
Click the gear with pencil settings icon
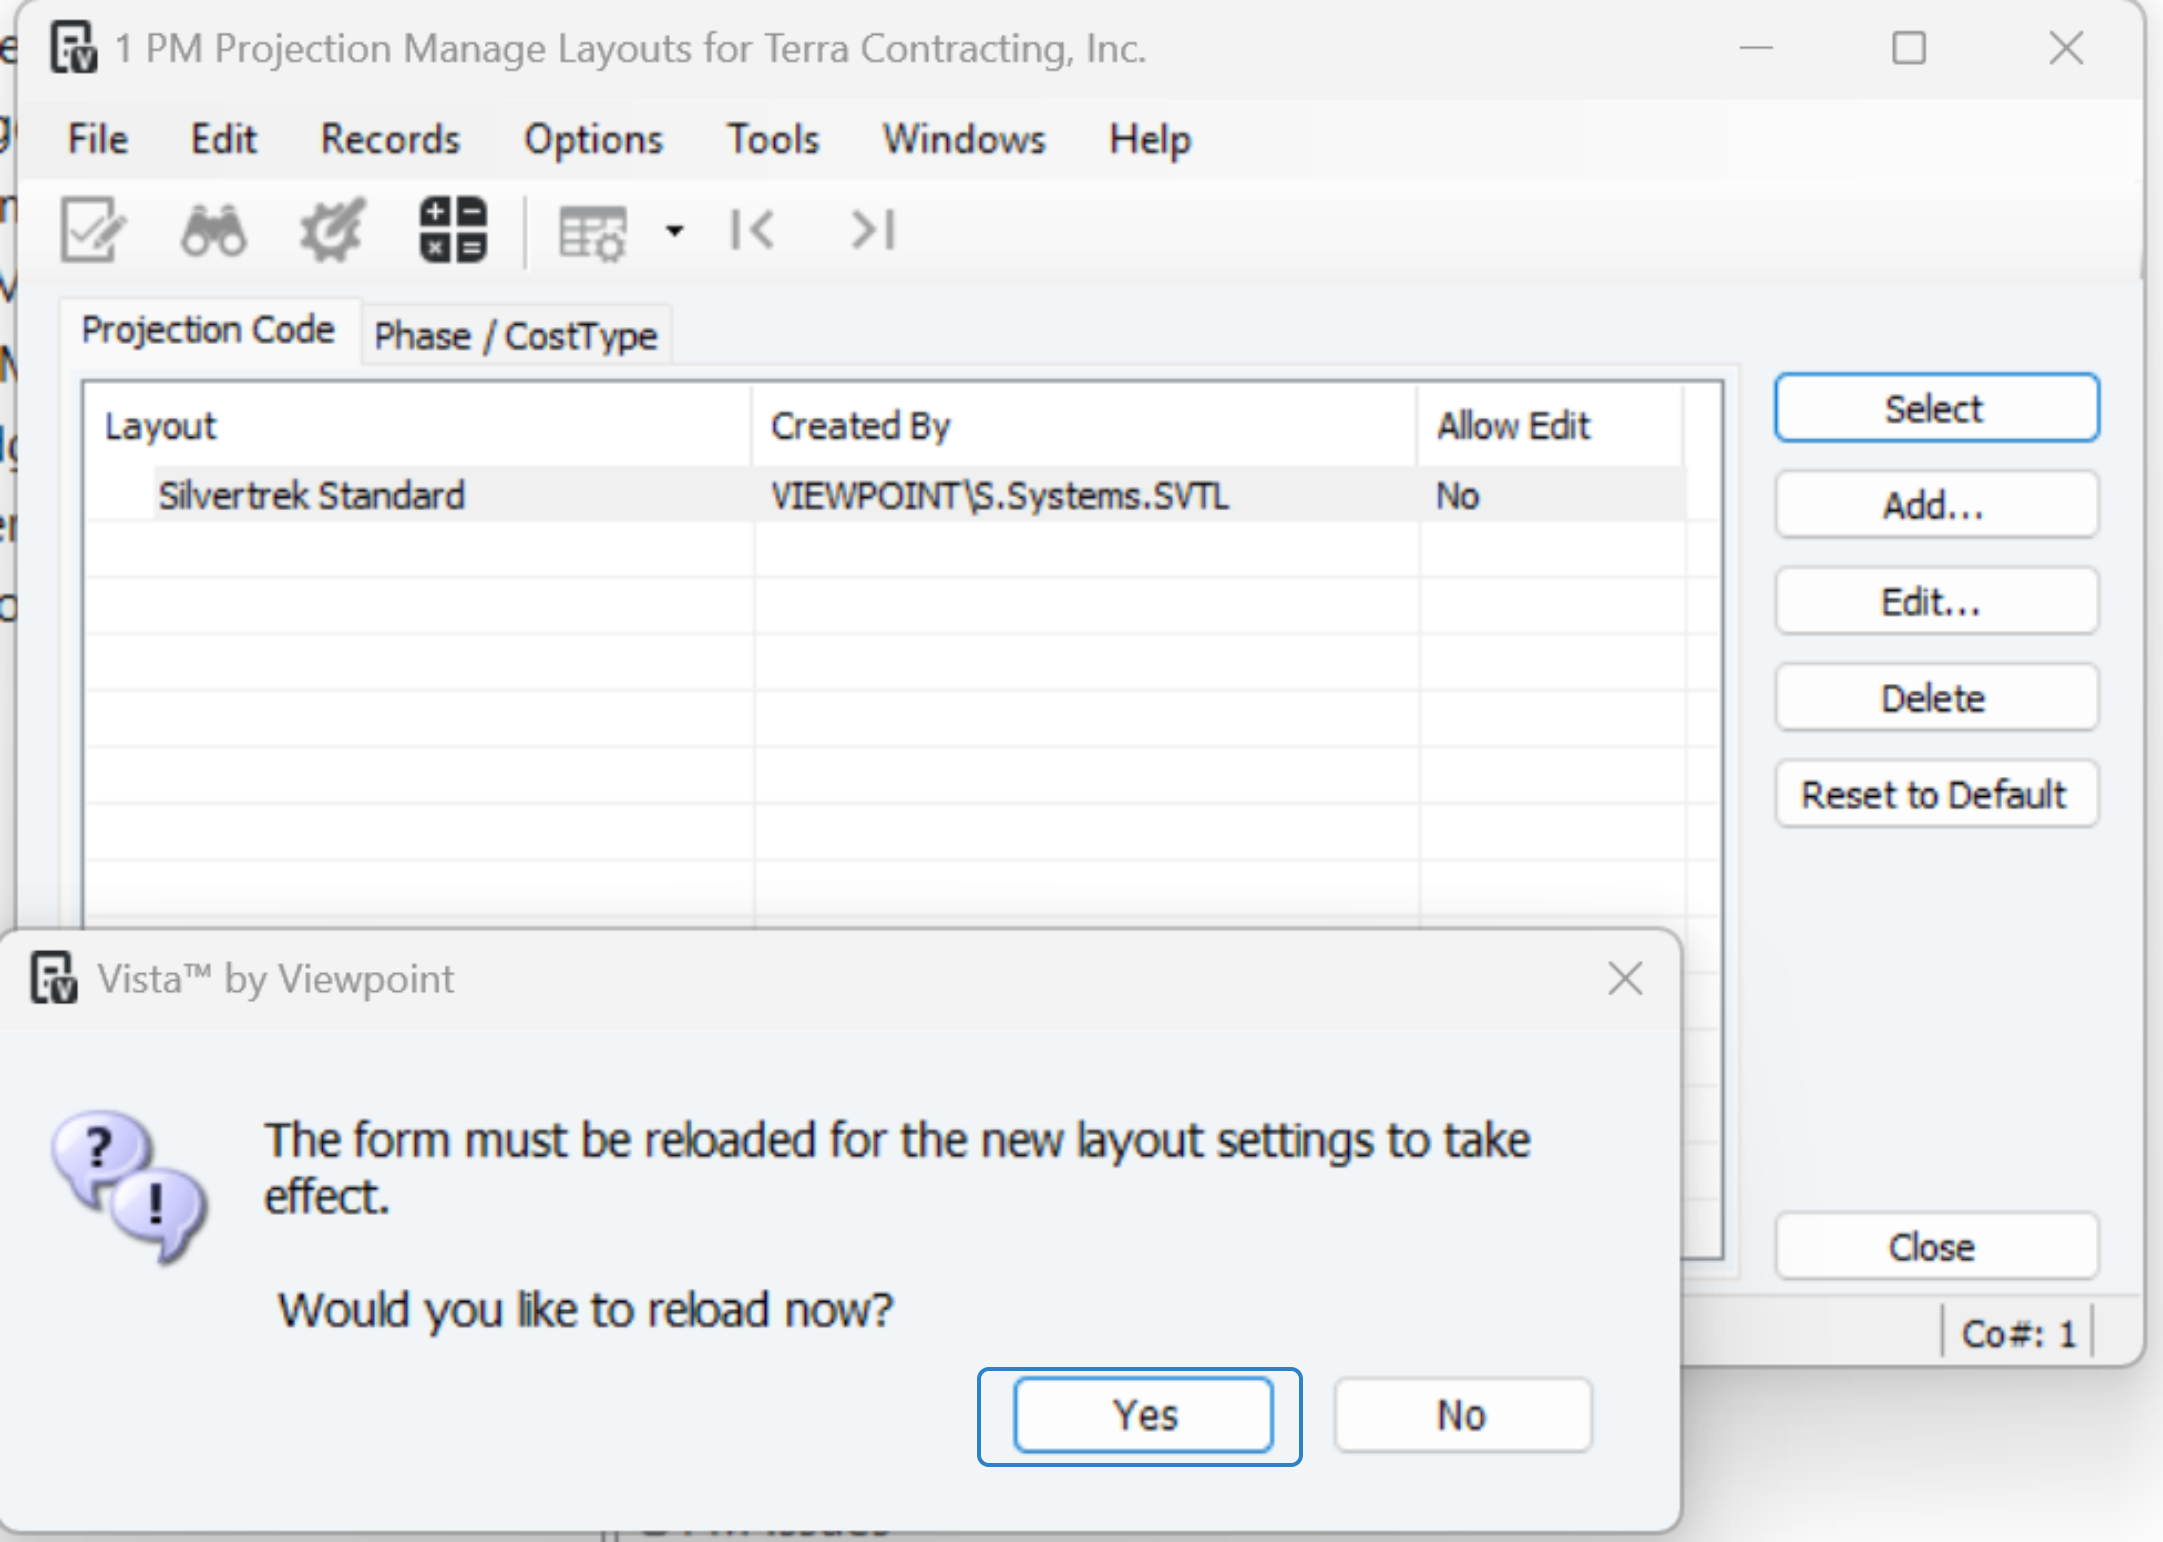(x=332, y=230)
